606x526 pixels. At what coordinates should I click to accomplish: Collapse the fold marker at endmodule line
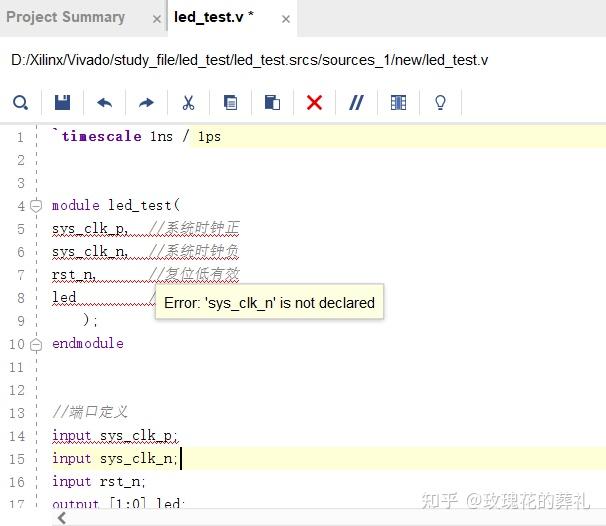point(36,344)
